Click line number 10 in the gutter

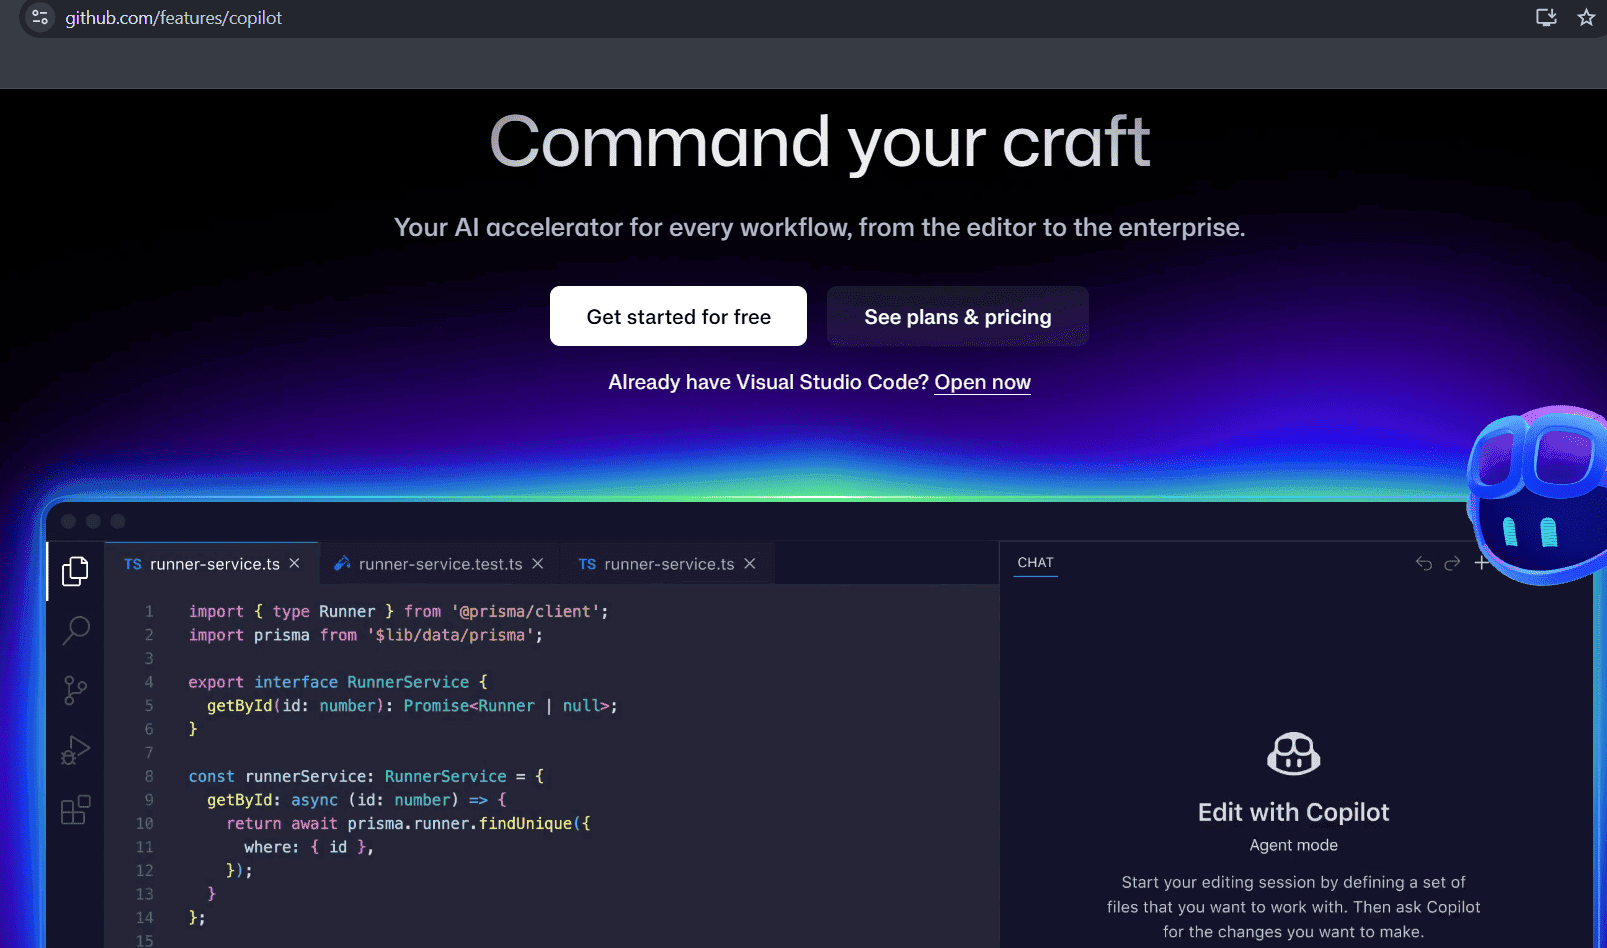point(145,823)
